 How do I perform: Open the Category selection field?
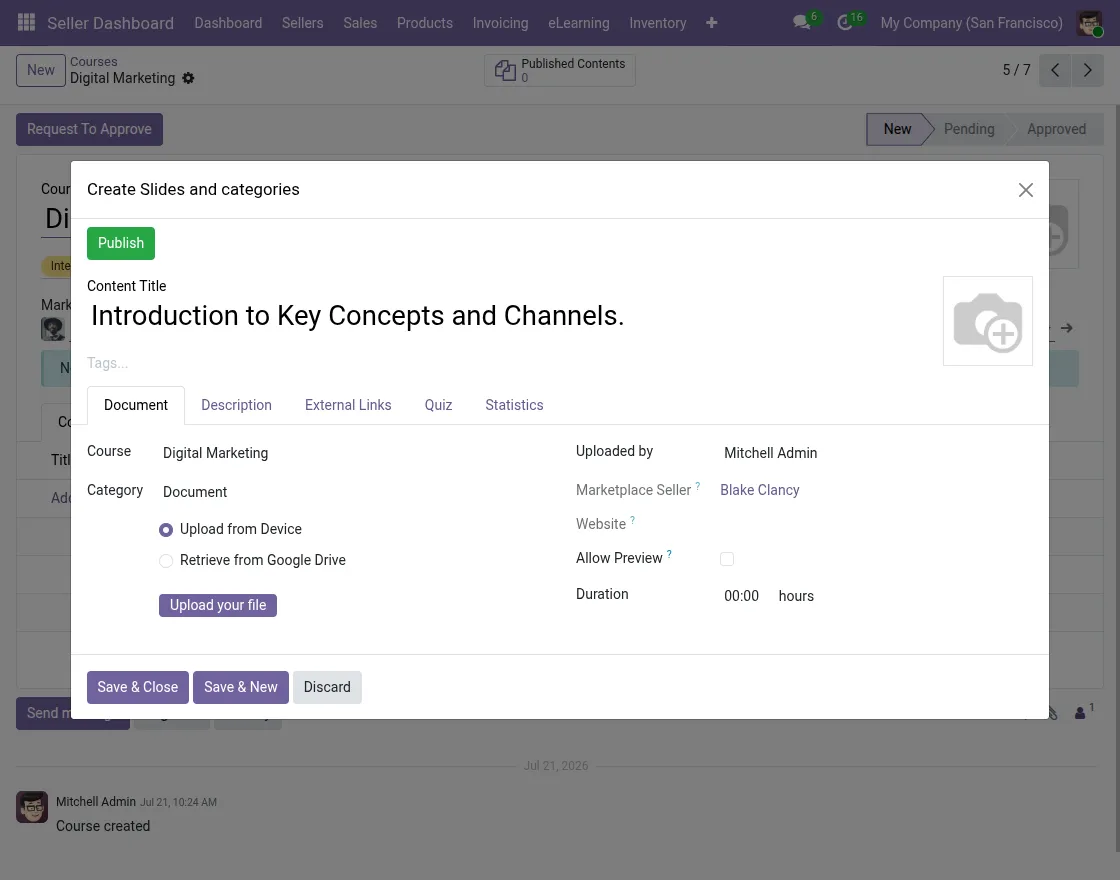[353, 492]
